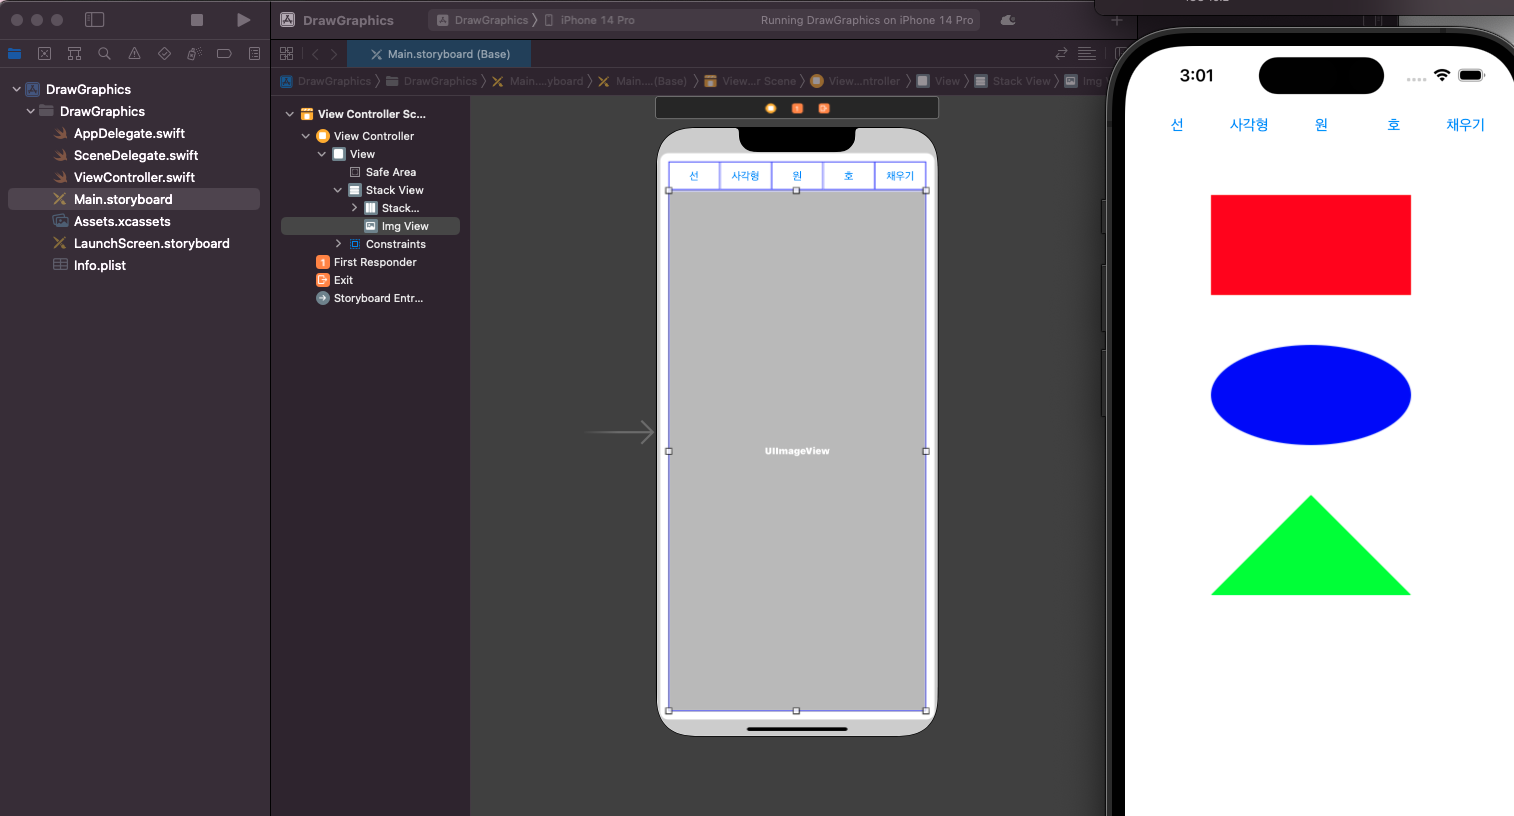
Task: Tap 채우기 in the iPhone simulator
Action: coord(1465,125)
